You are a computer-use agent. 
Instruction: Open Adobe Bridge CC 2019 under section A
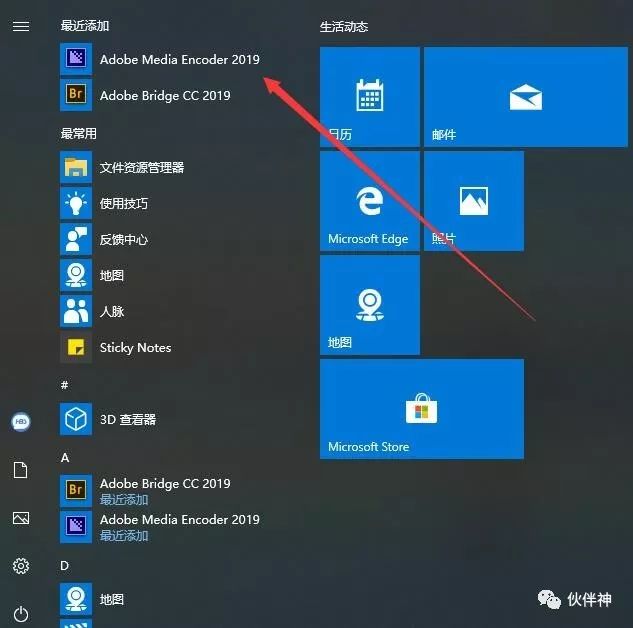[x=146, y=491]
